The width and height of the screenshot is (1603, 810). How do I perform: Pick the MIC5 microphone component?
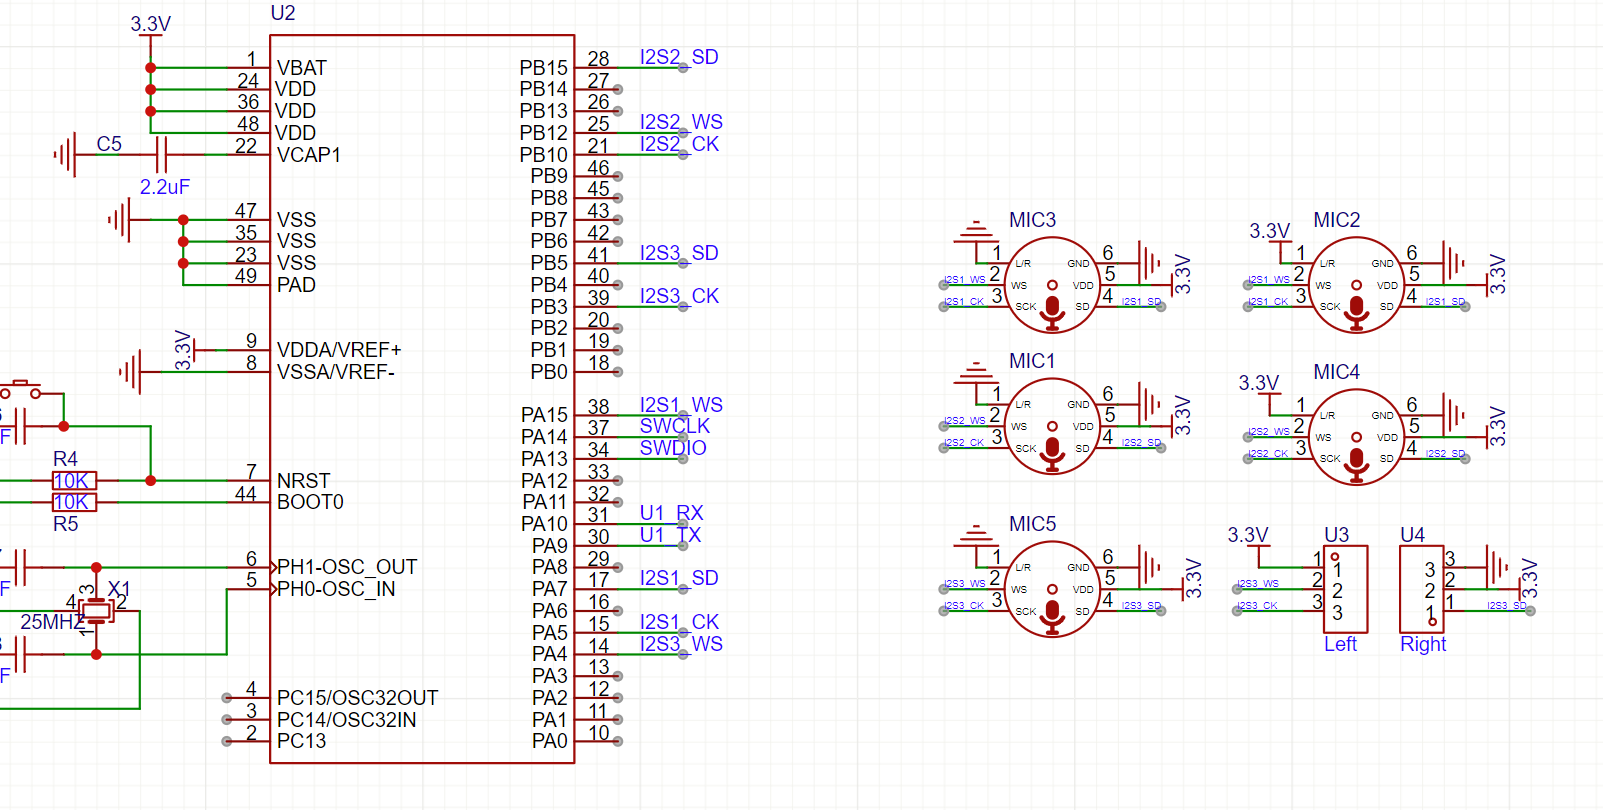pos(1052,589)
